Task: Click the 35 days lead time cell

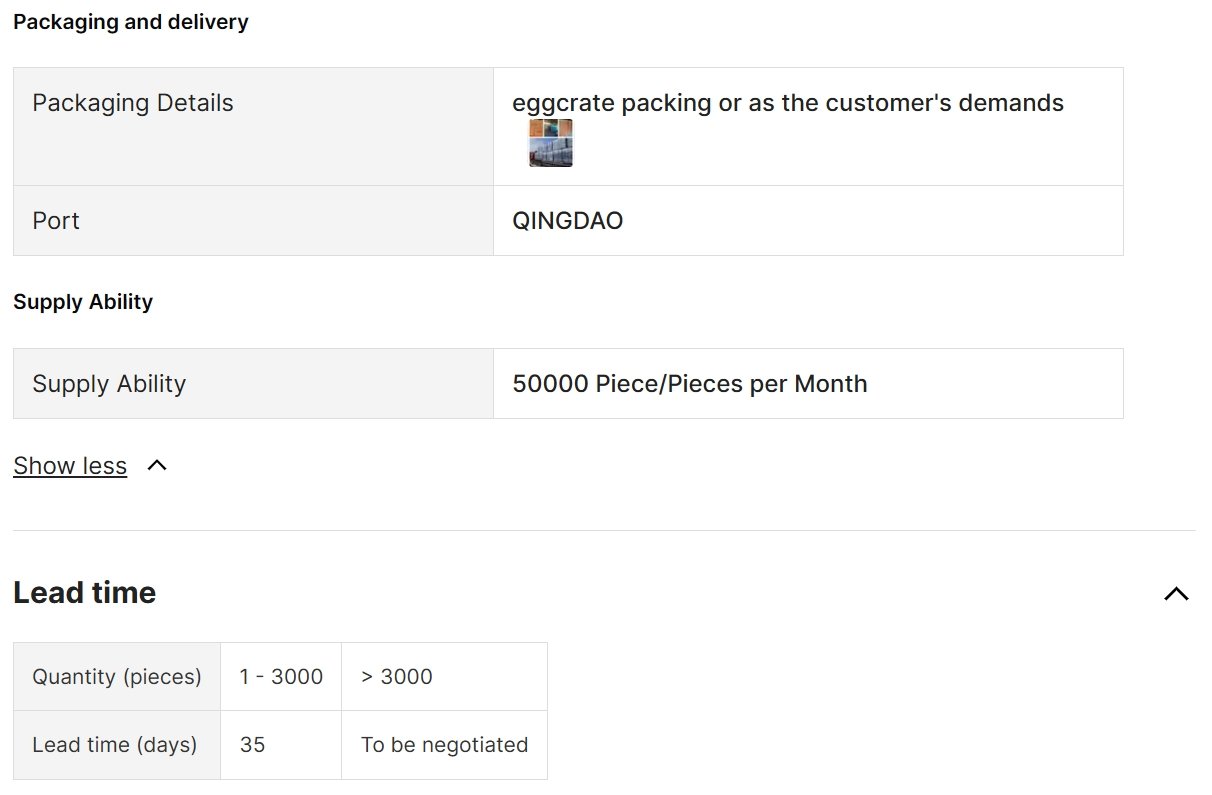Action: pyautogui.click(x=253, y=745)
